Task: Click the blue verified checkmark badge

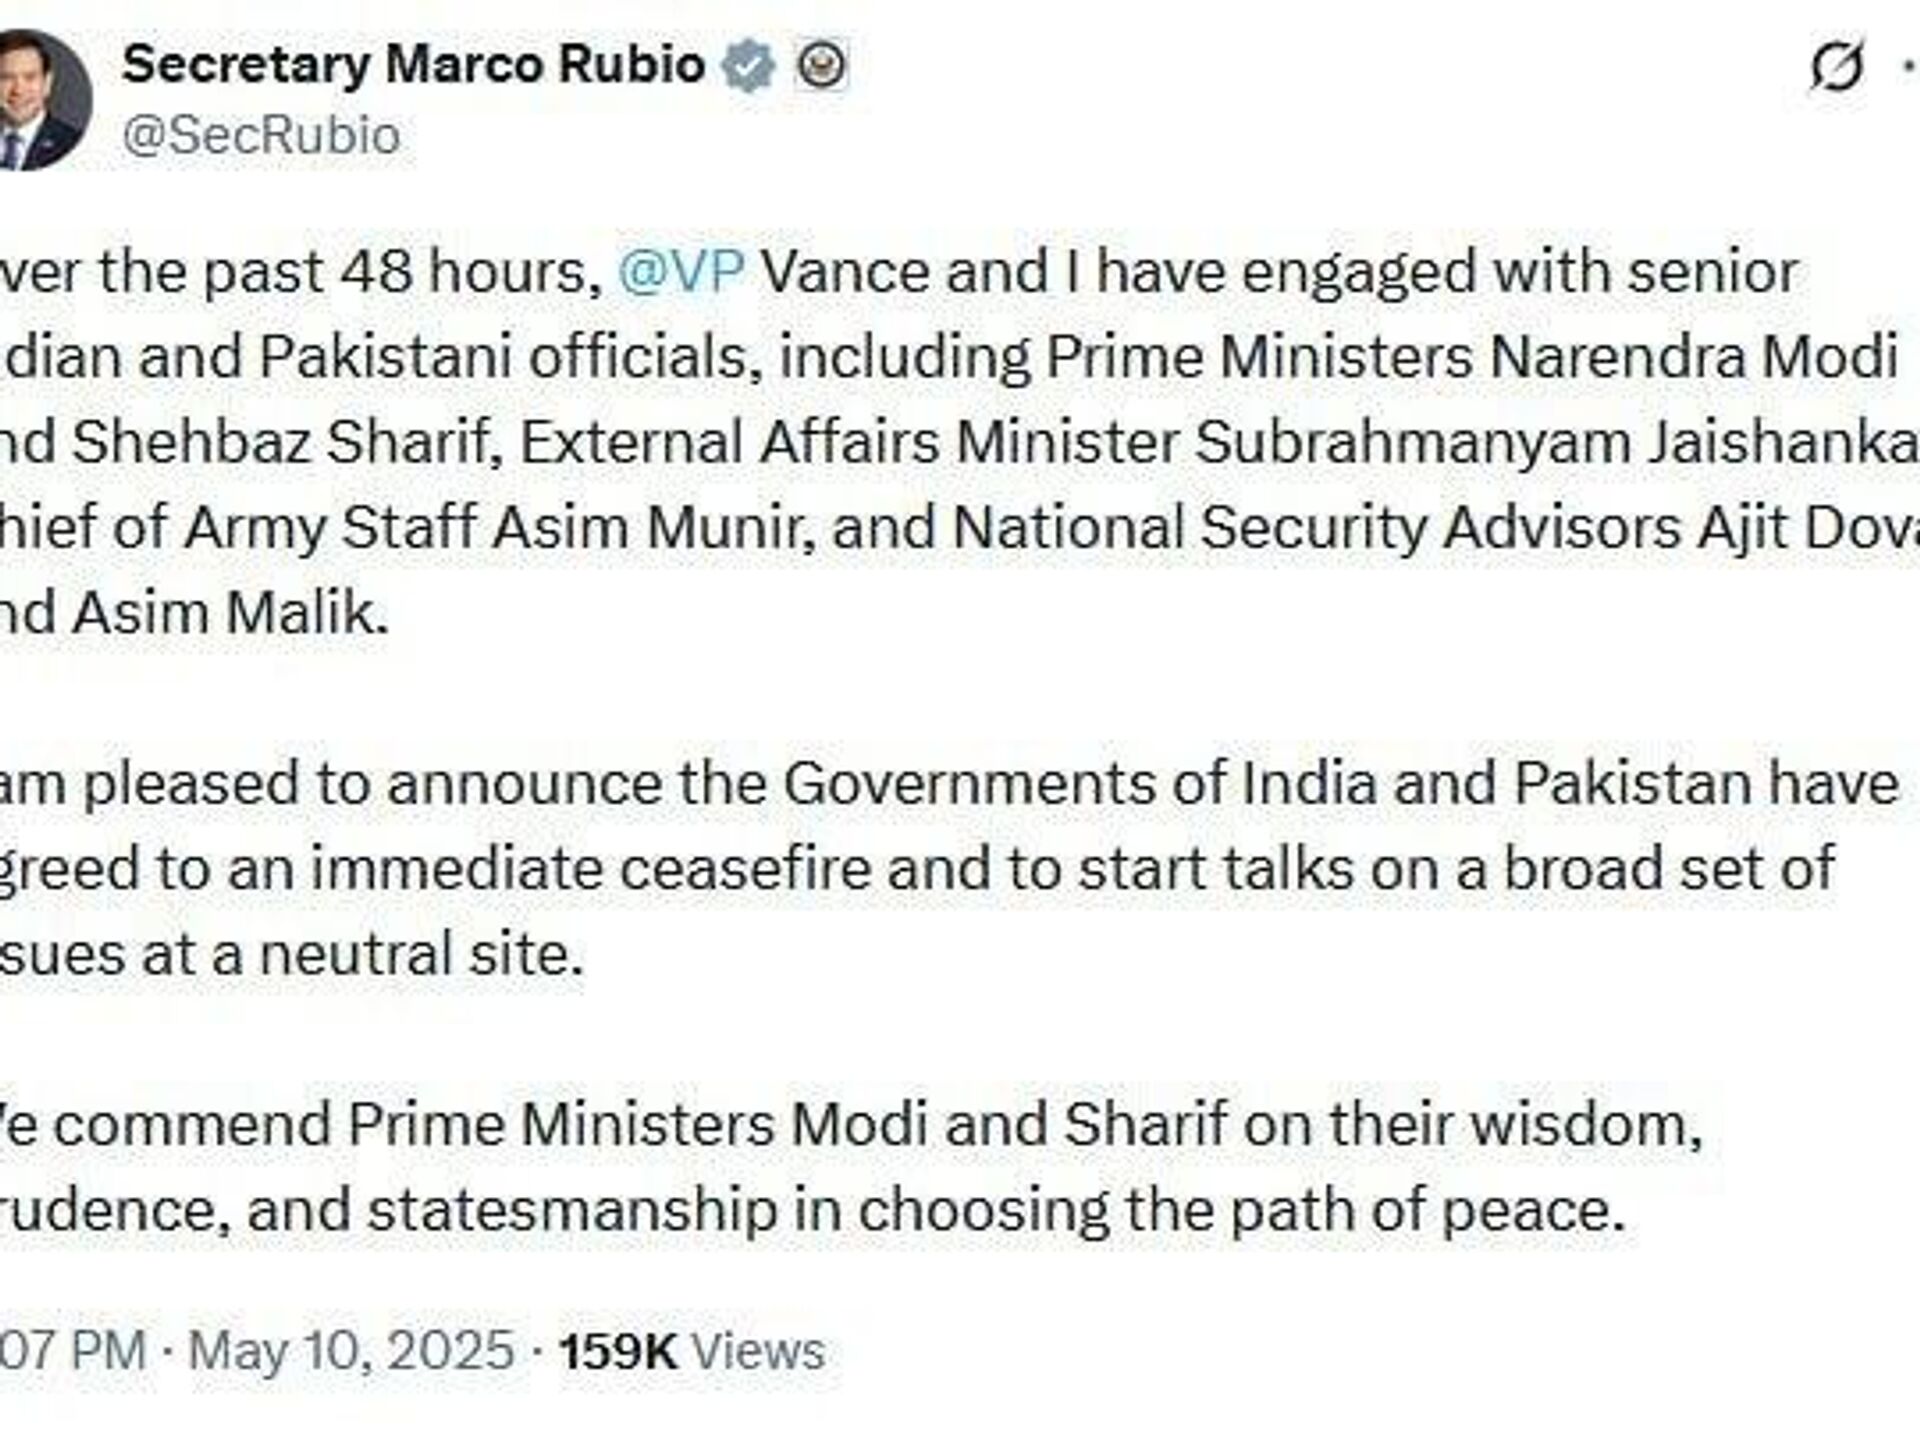Action: [749, 66]
